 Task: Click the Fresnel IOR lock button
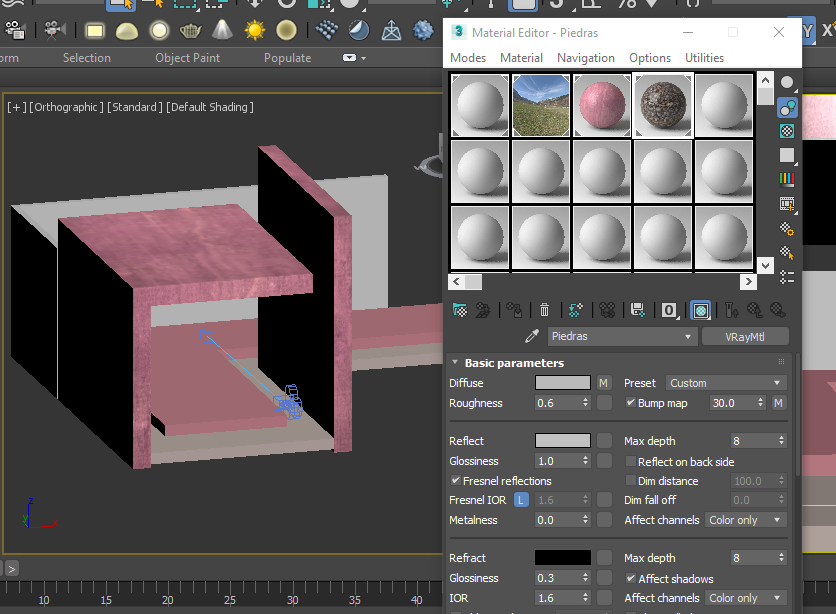(x=521, y=499)
